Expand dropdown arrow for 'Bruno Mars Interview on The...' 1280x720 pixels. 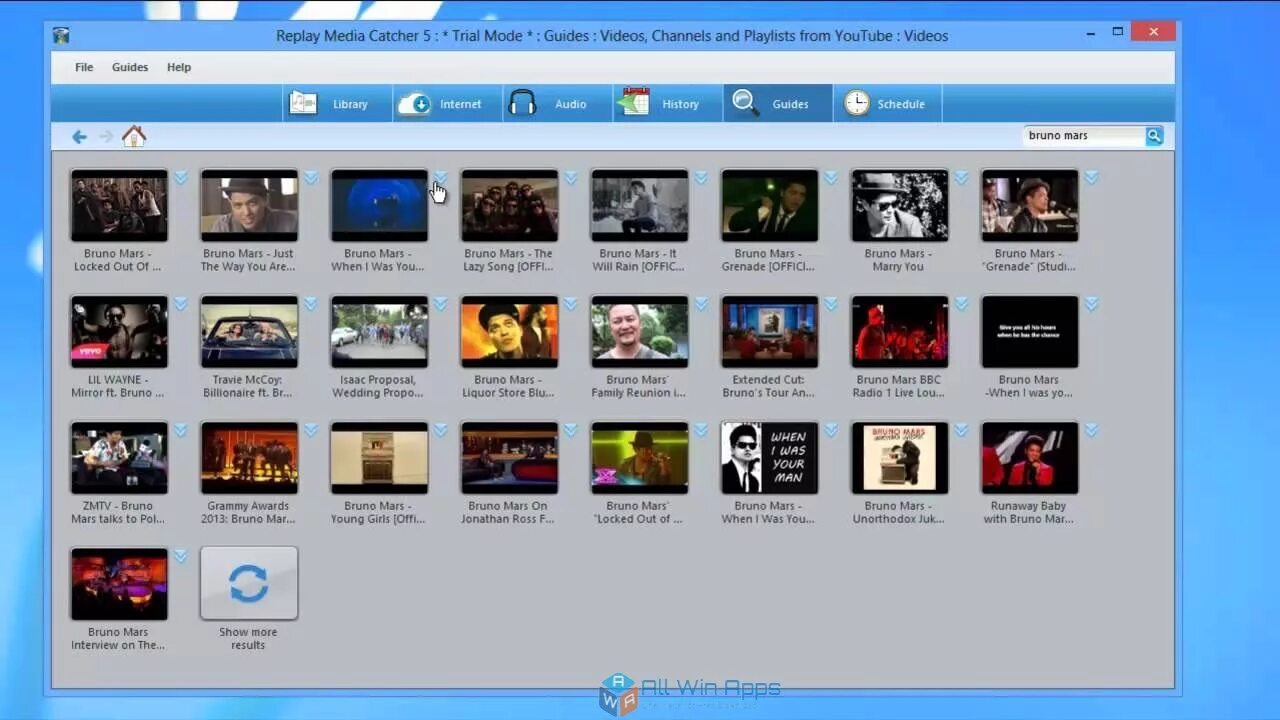(181, 555)
